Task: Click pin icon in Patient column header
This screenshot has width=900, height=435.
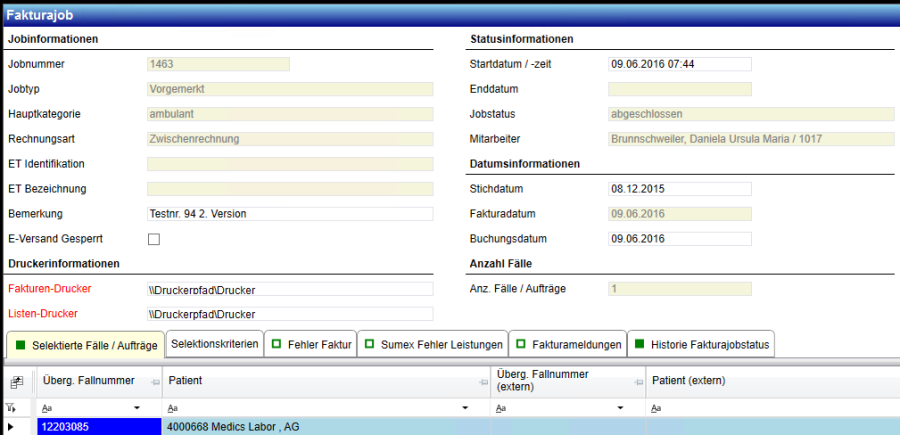Action: pos(479,382)
